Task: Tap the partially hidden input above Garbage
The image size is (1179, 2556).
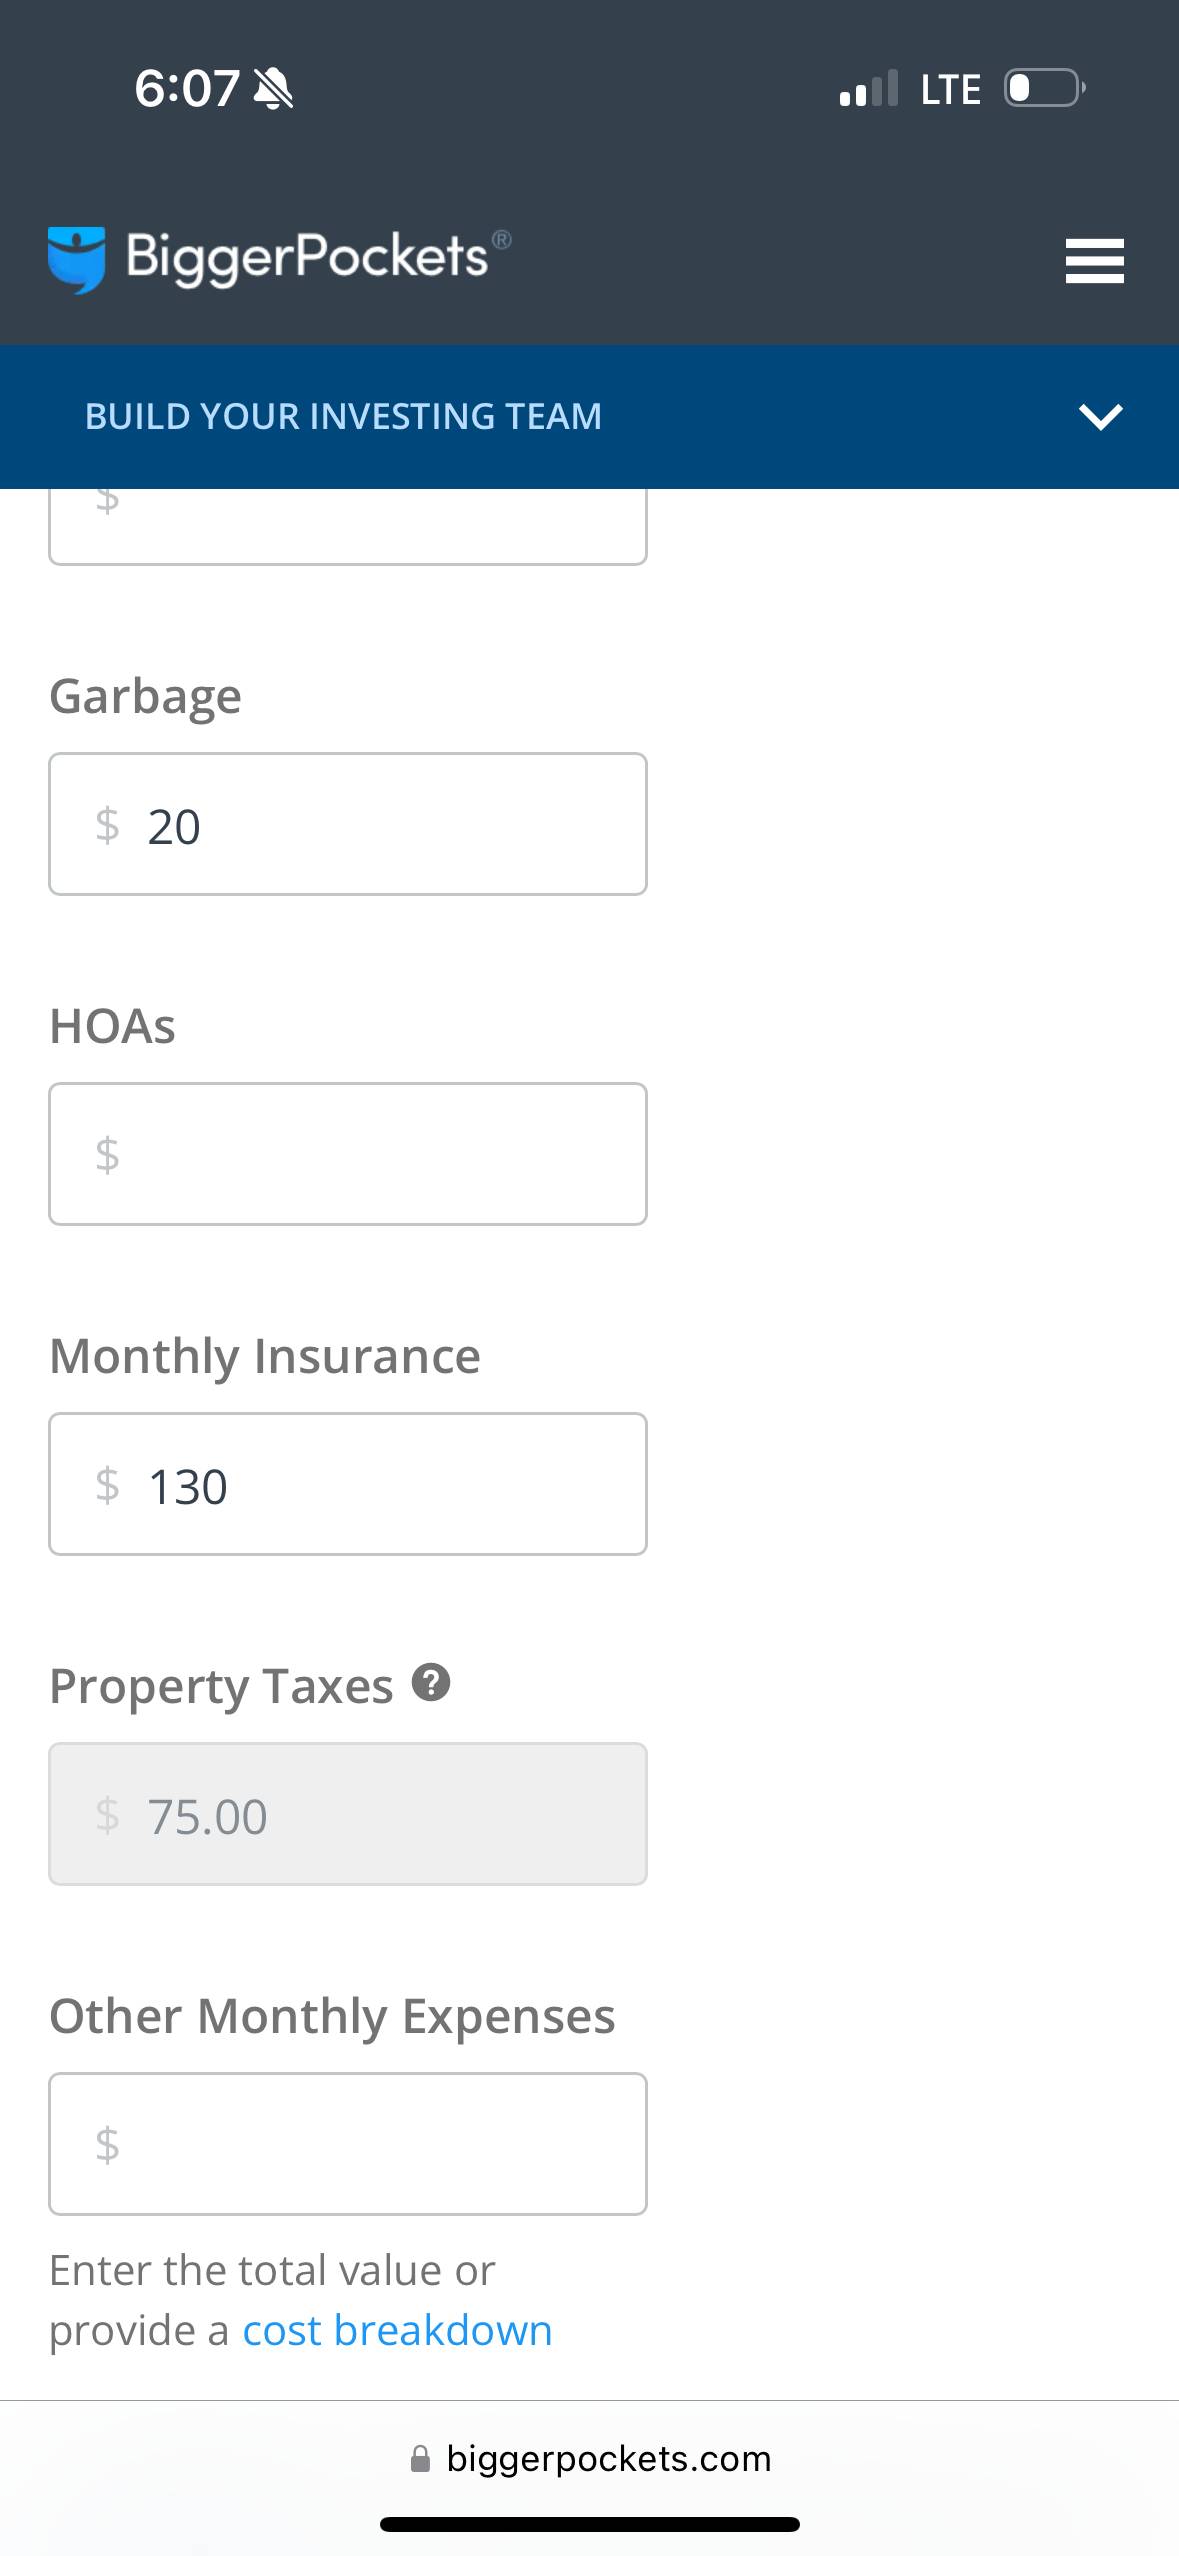Action: 348,526
